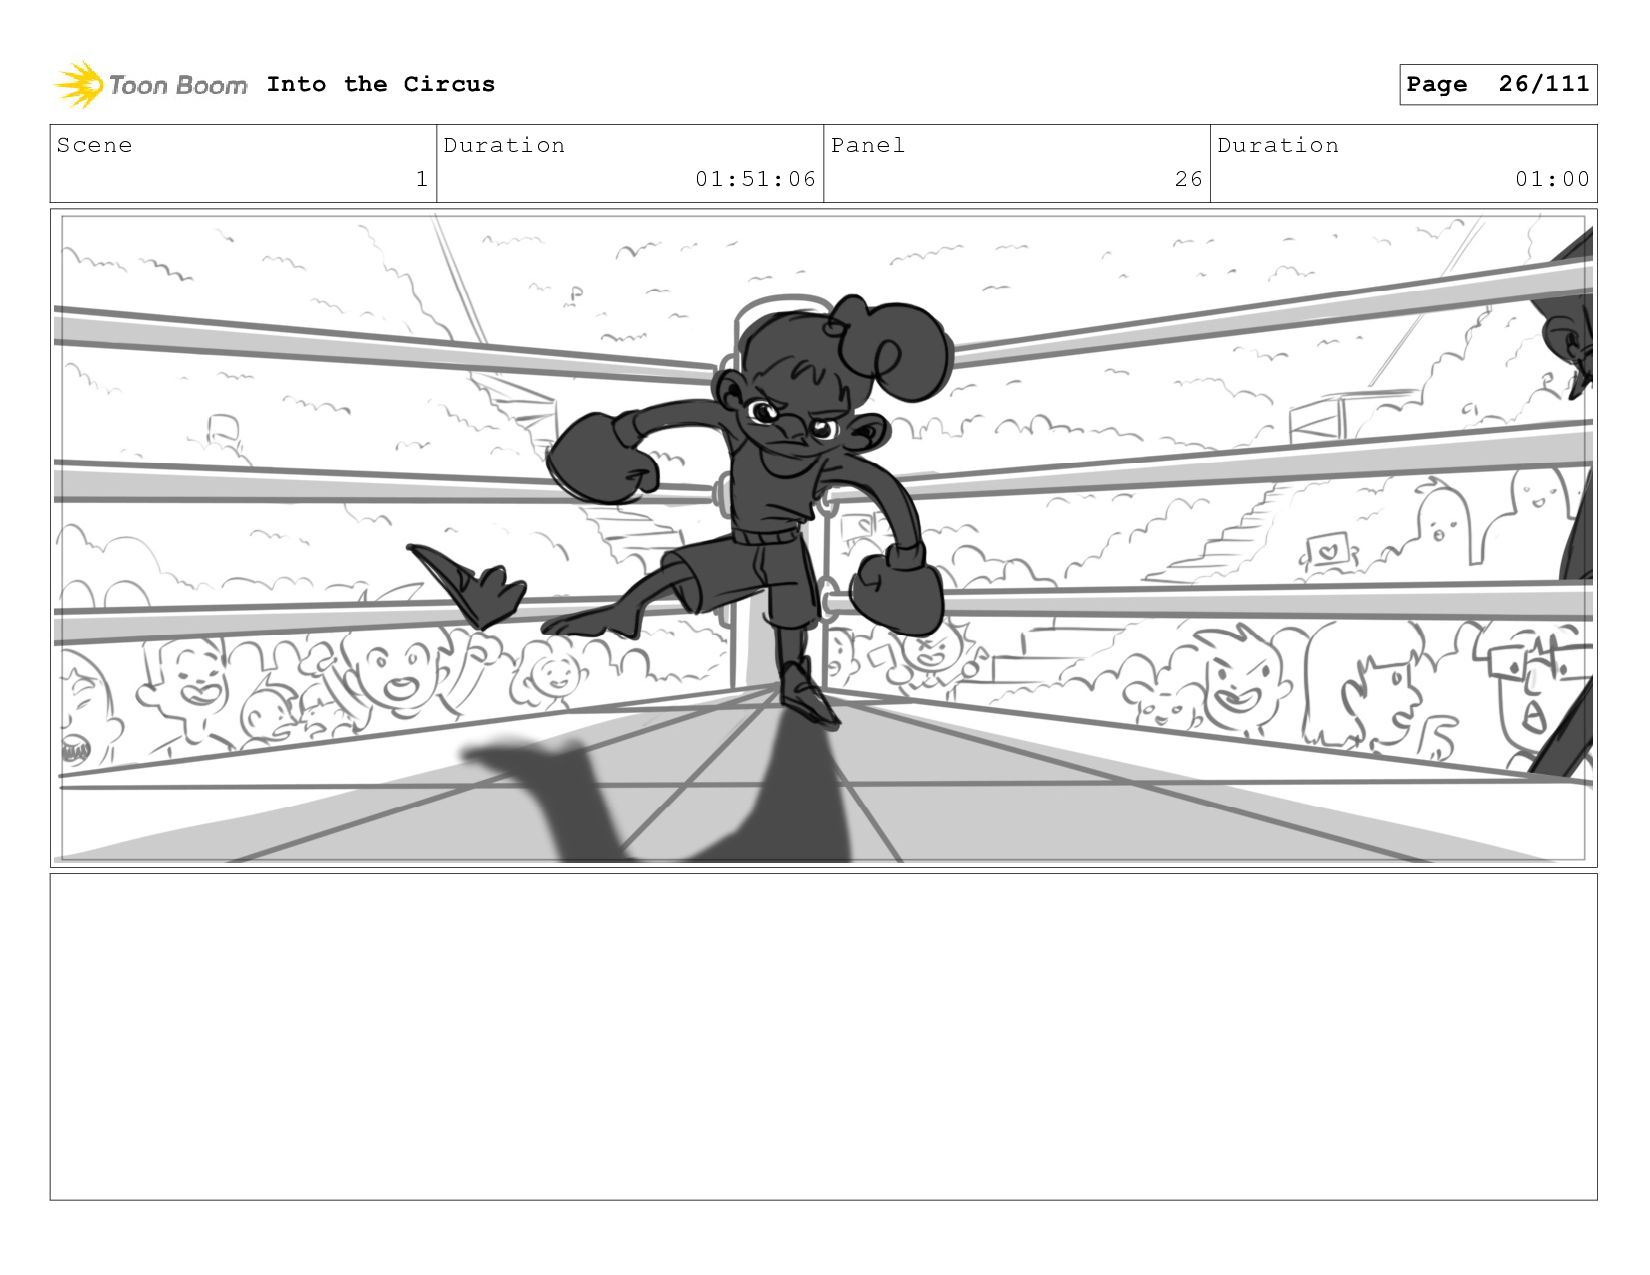Click the Panel header label
The width and height of the screenshot is (1650, 1275).
[x=868, y=145]
